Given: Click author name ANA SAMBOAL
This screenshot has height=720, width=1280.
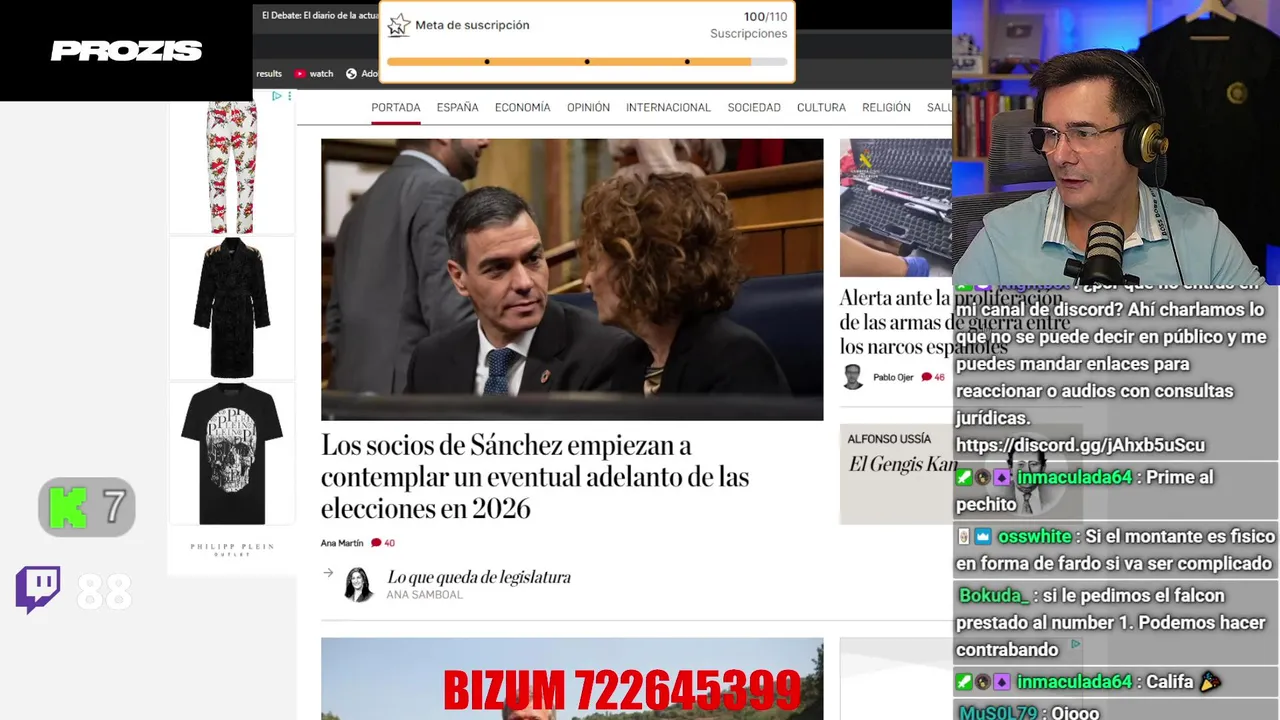Looking at the screenshot, I should click(x=425, y=595).
